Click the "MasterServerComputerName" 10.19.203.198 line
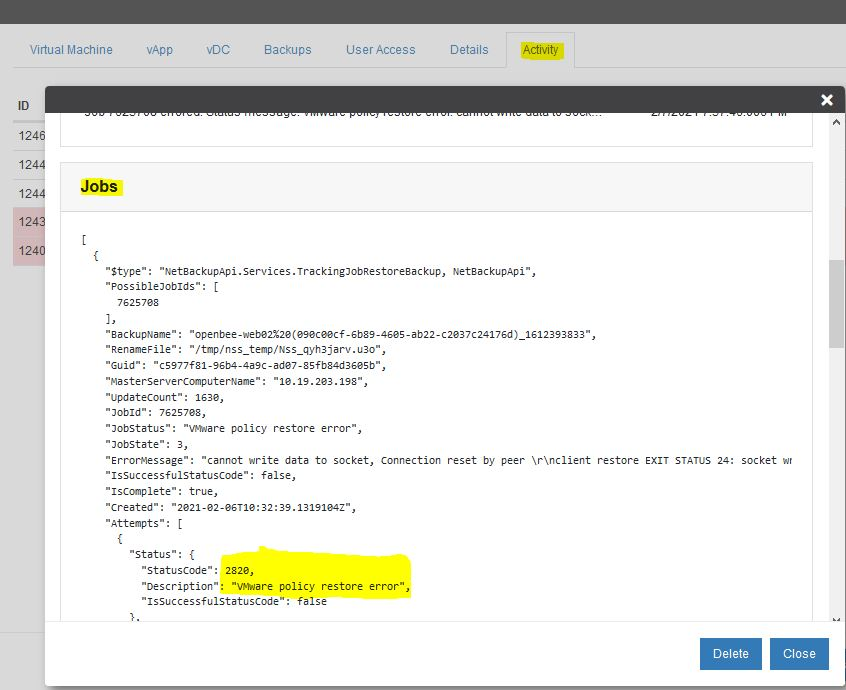 click(236, 381)
